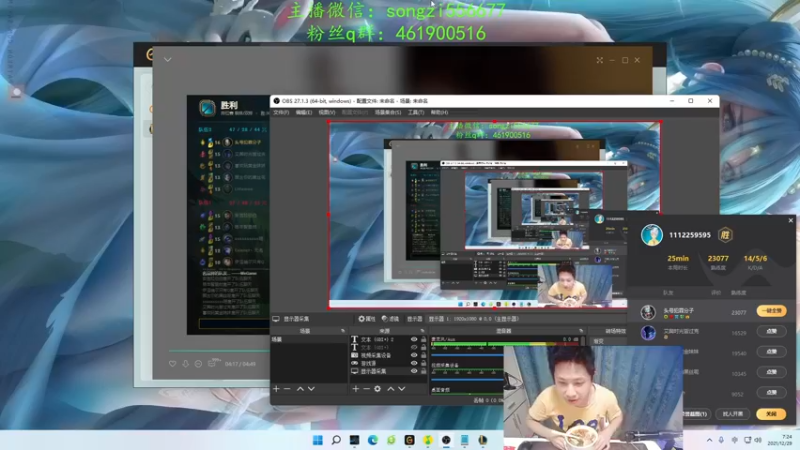Pop out the 来源 dock panel

pos(422,331)
